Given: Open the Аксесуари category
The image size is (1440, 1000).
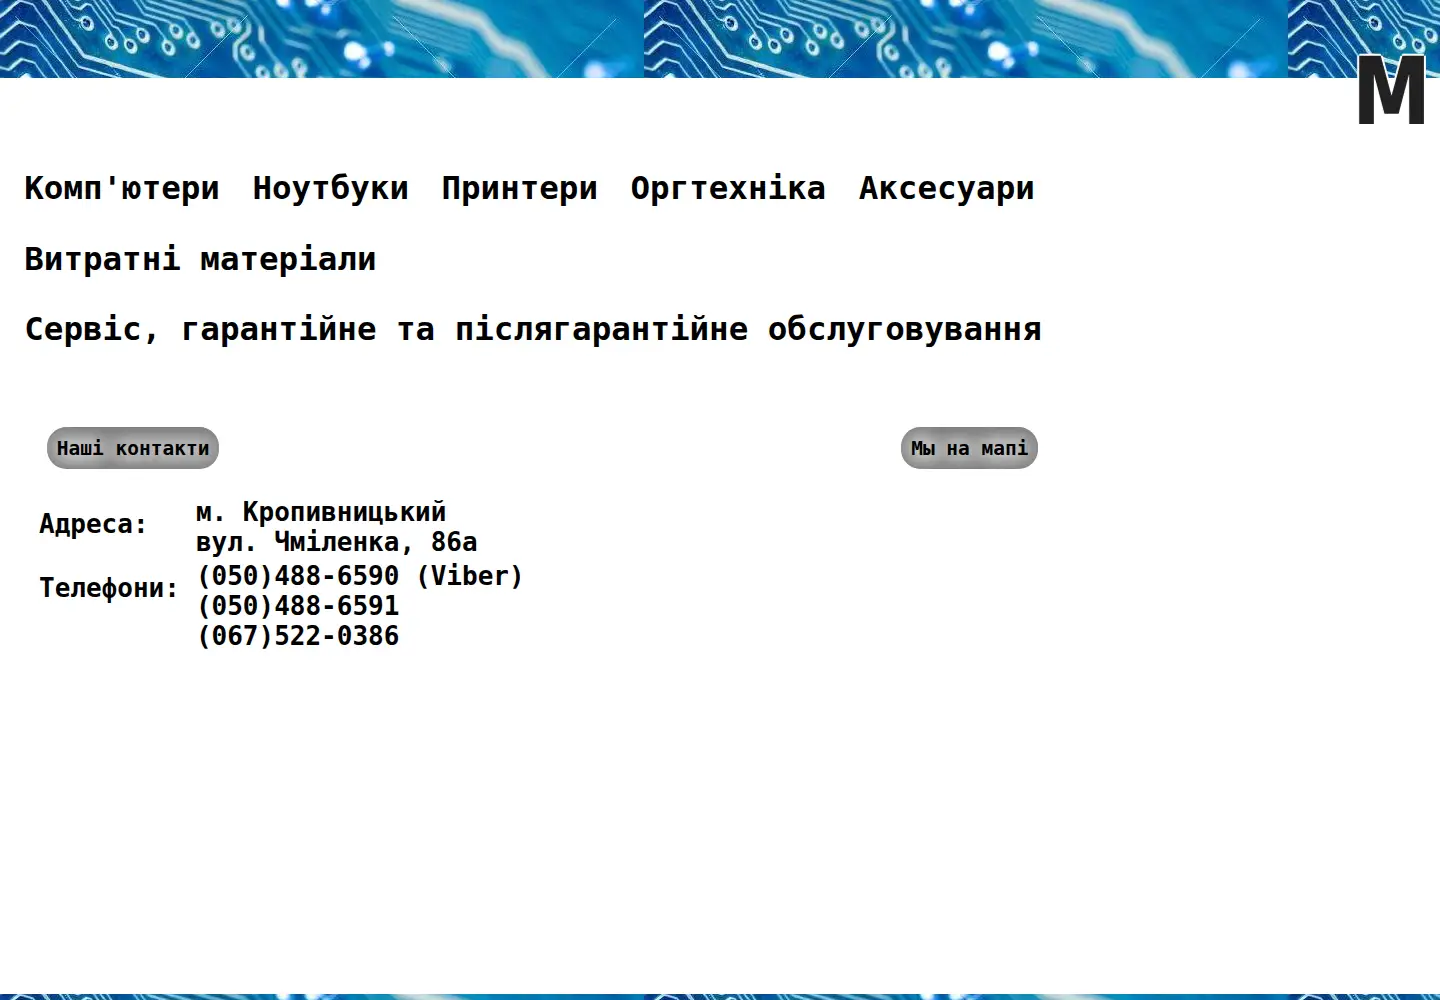Looking at the screenshot, I should point(946,188).
